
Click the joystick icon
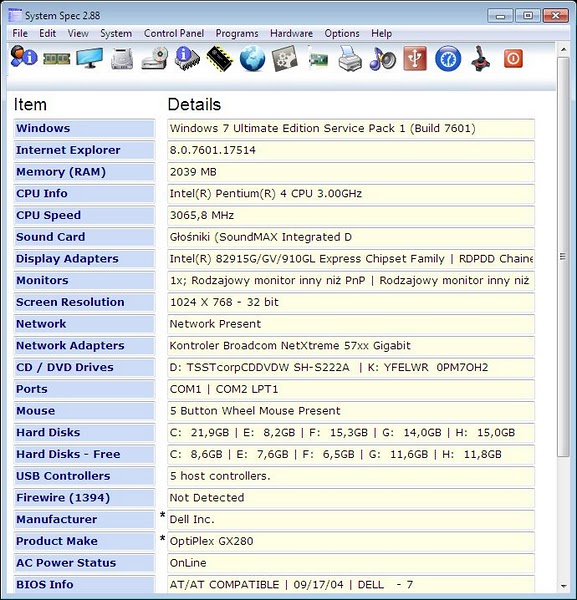(481, 58)
